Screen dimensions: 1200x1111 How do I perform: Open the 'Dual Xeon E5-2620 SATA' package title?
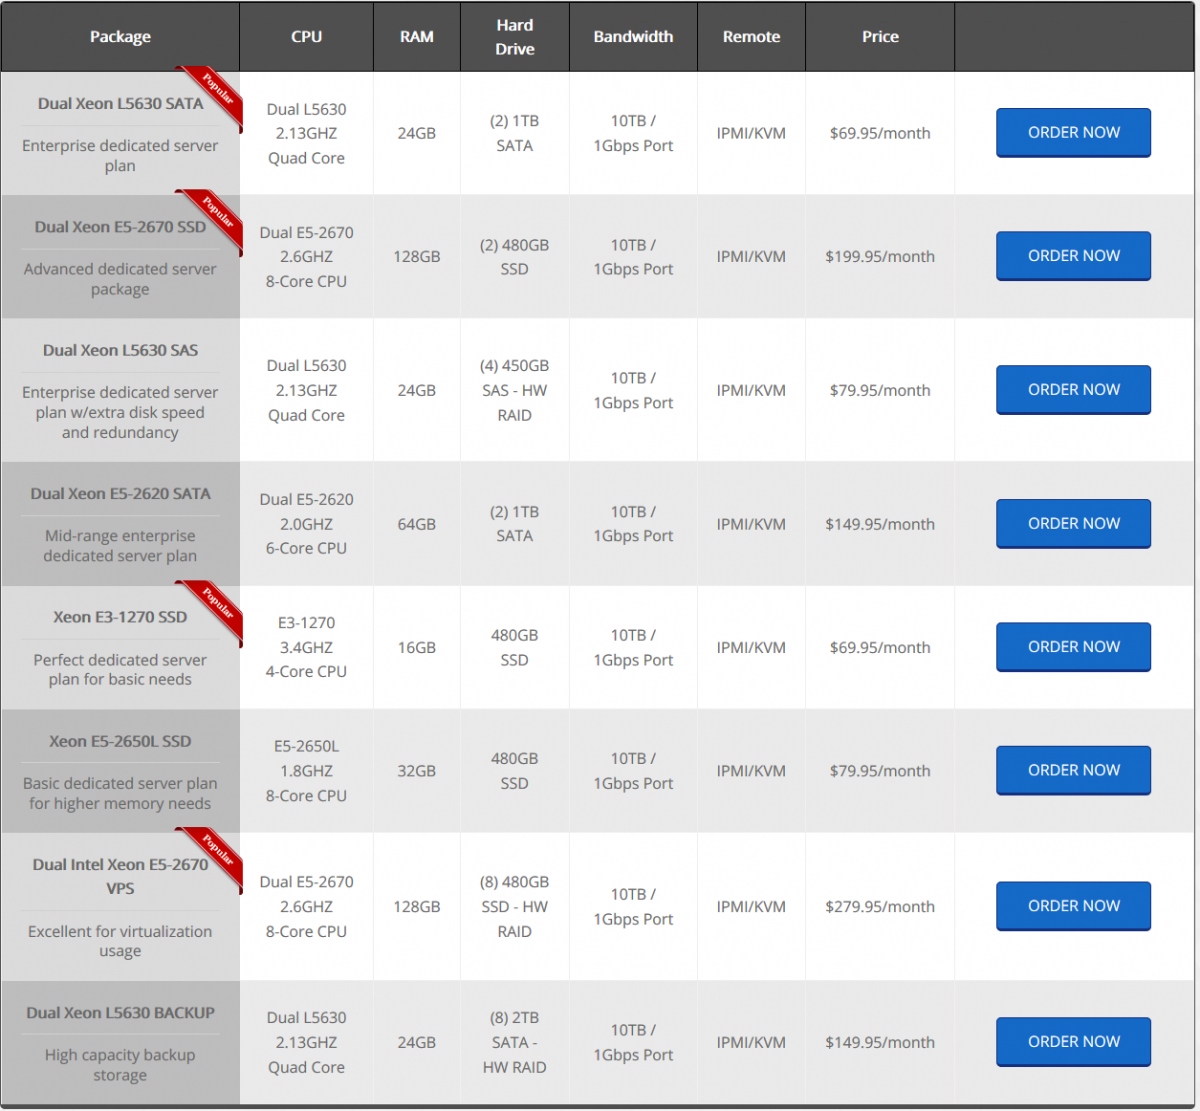point(120,494)
